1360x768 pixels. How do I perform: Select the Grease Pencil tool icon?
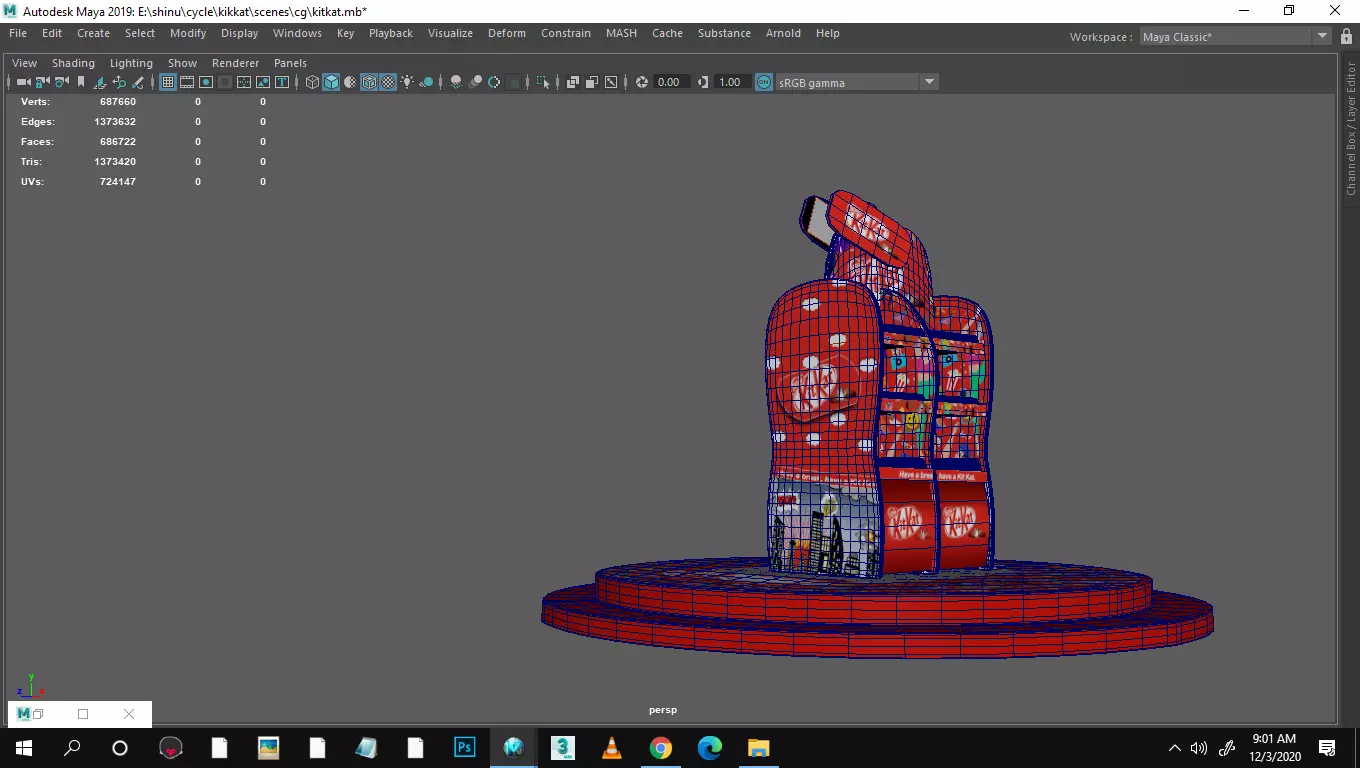click(138, 82)
